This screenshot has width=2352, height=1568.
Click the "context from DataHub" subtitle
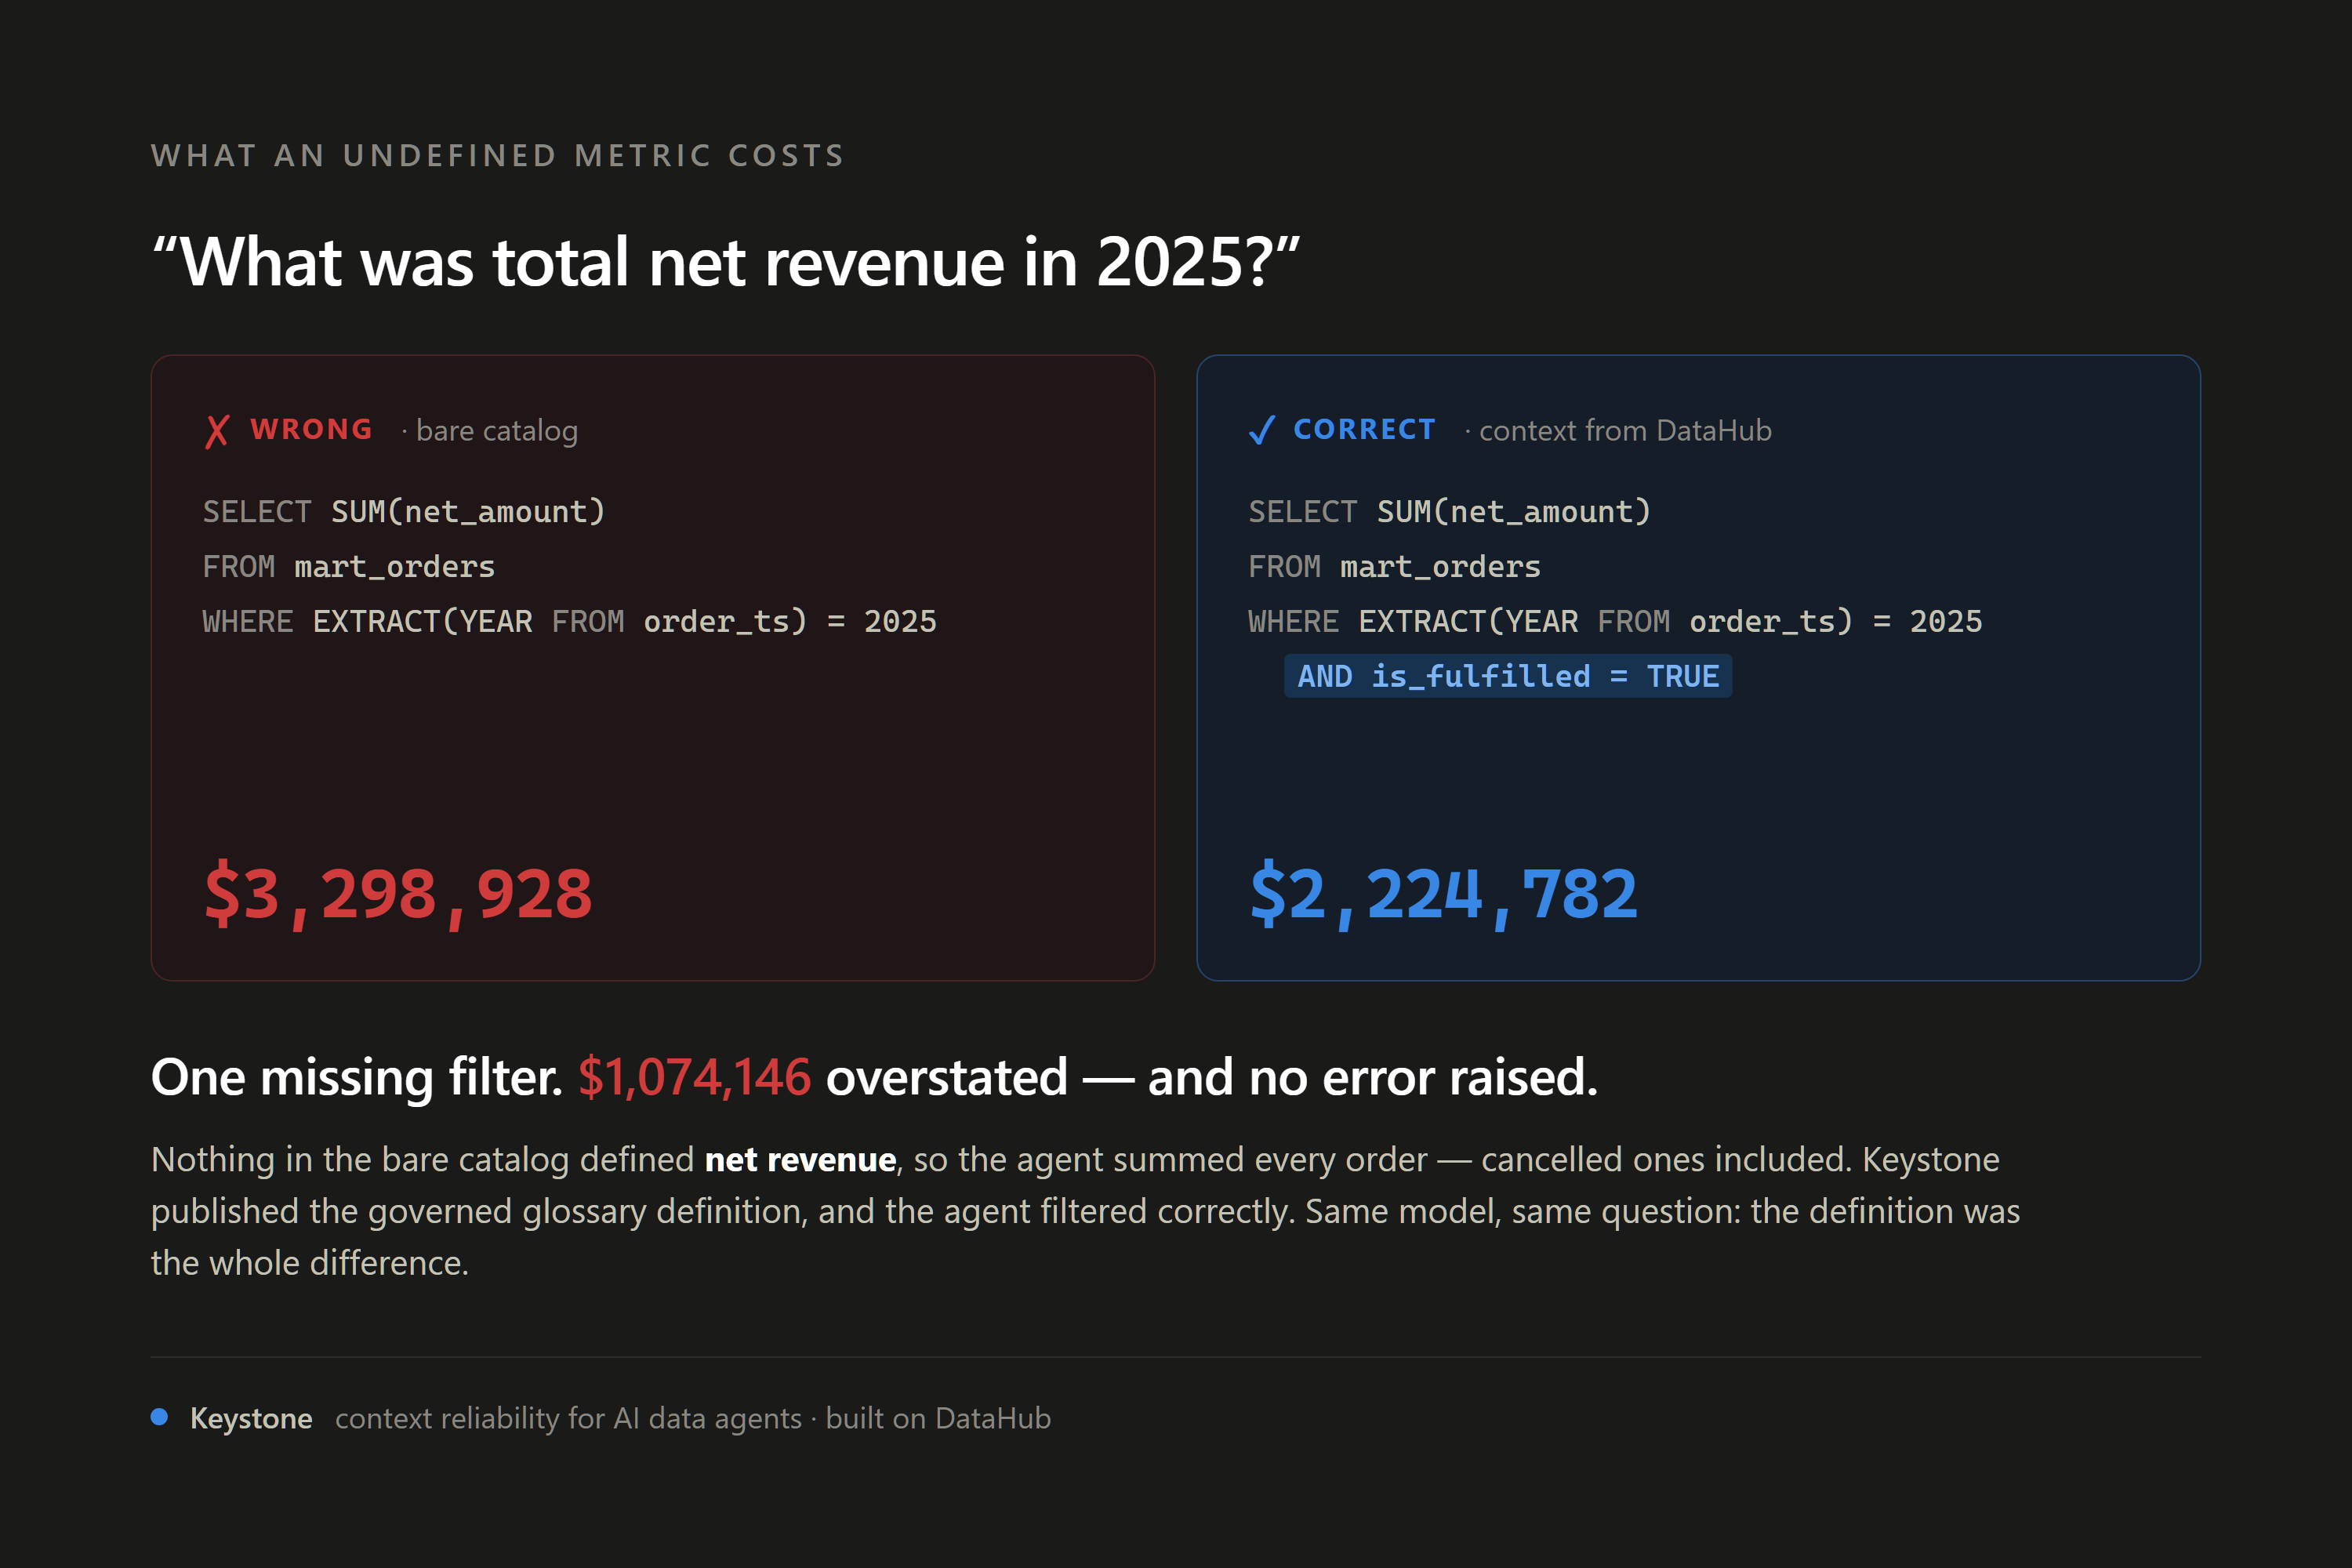pos(1625,430)
